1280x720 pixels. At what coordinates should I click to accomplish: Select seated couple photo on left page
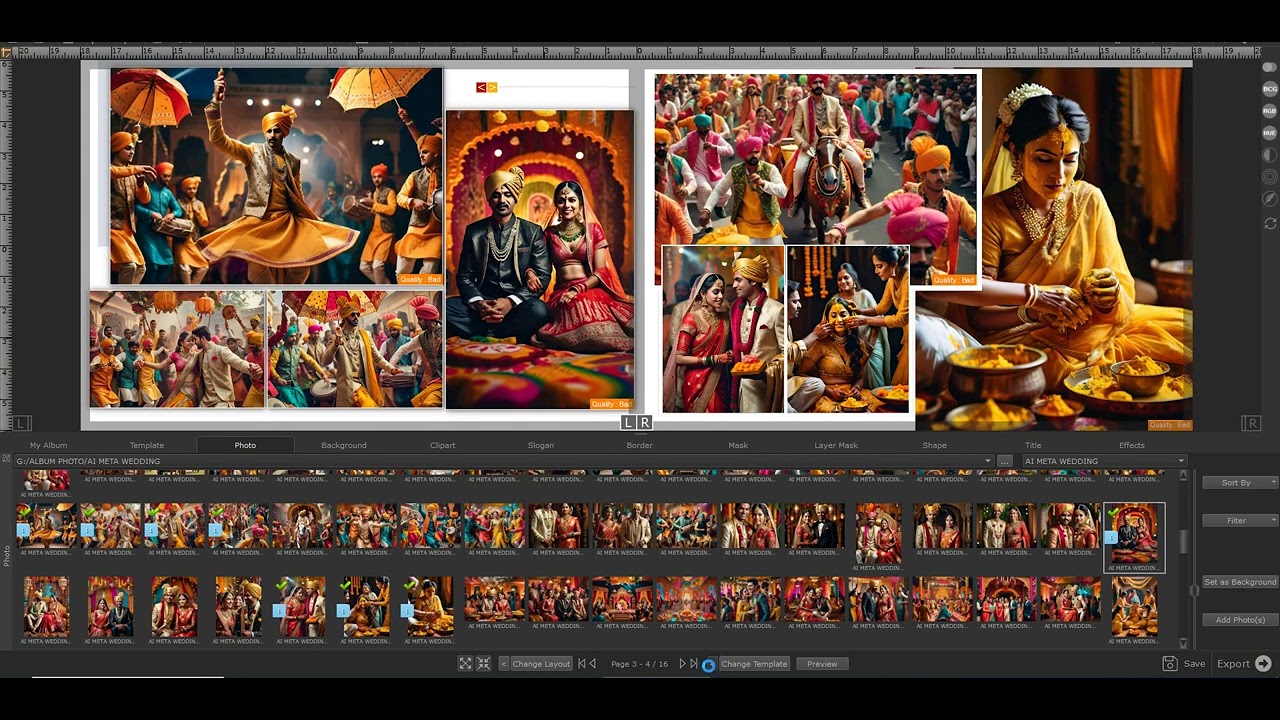point(540,260)
